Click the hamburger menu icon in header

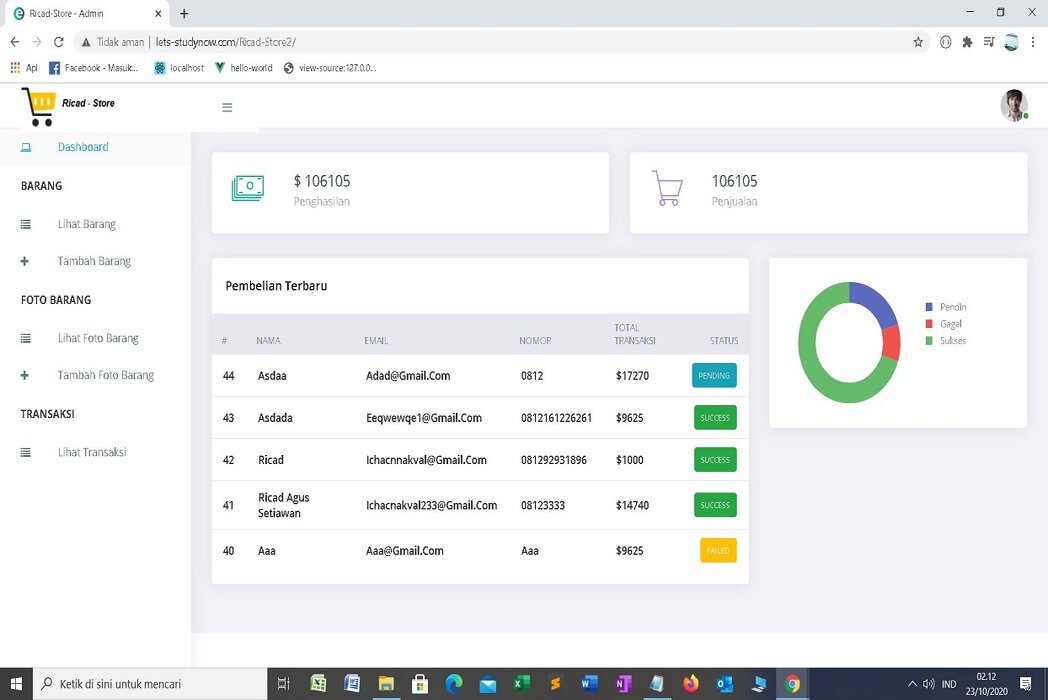tap(227, 107)
